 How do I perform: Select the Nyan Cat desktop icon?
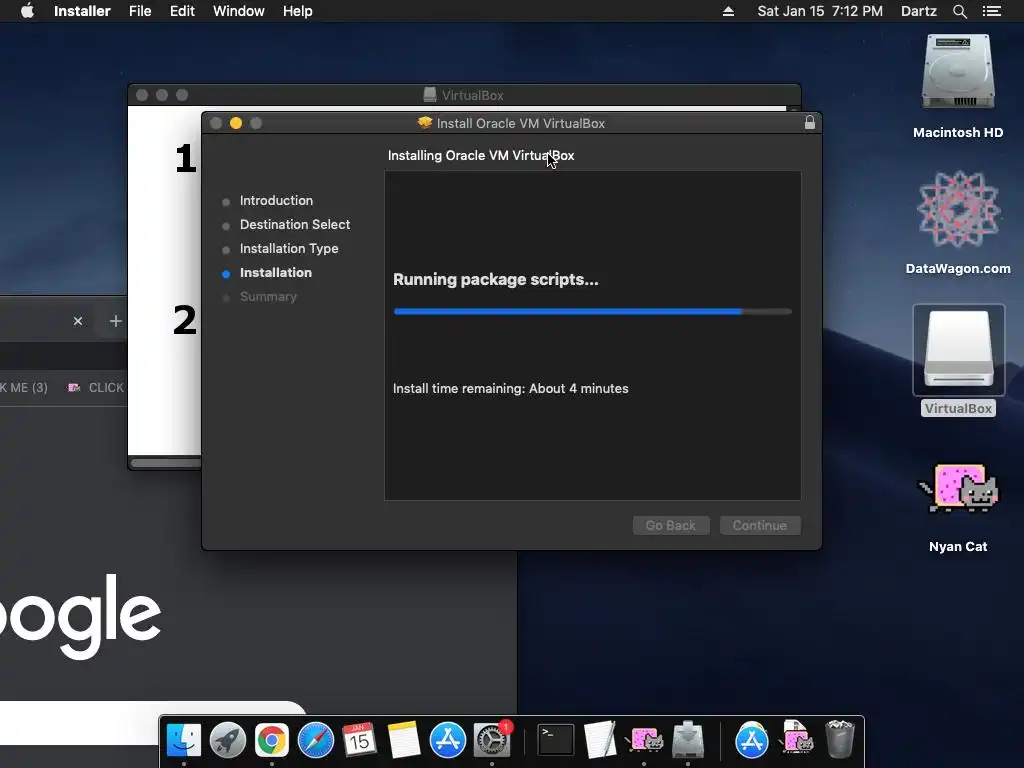tap(958, 507)
